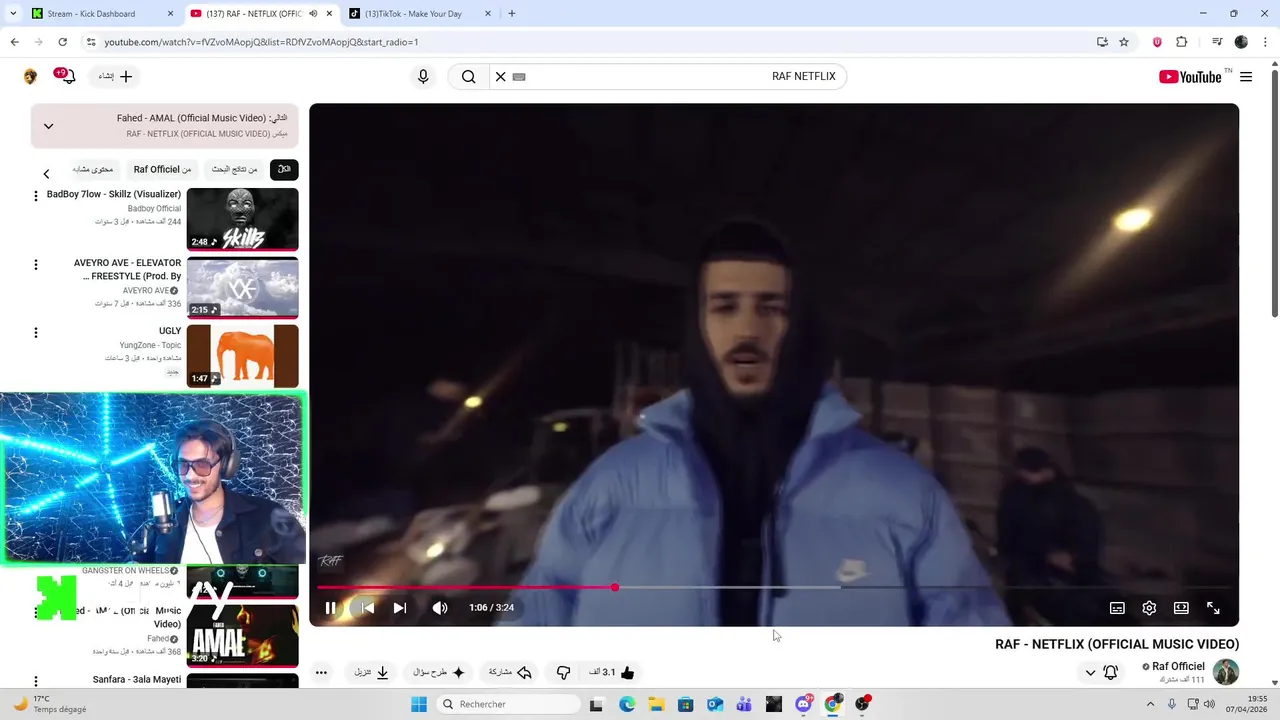Open a new browser tab
This screenshot has height=720, width=1280.
[512, 14]
